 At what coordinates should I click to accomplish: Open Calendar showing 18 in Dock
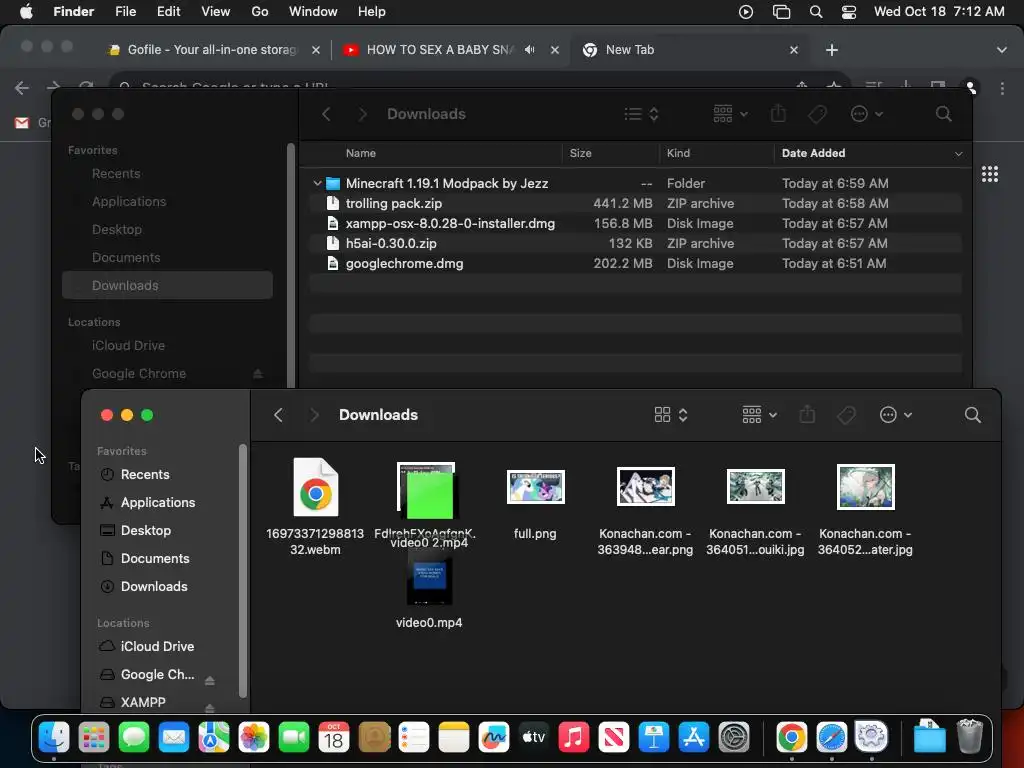coord(334,737)
